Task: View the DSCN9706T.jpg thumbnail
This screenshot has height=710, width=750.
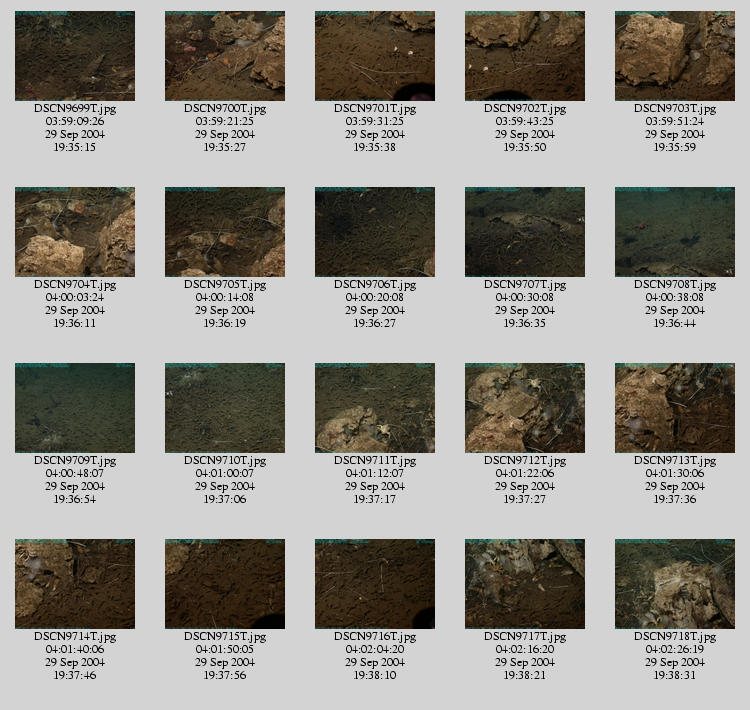Action: tap(375, 232)
